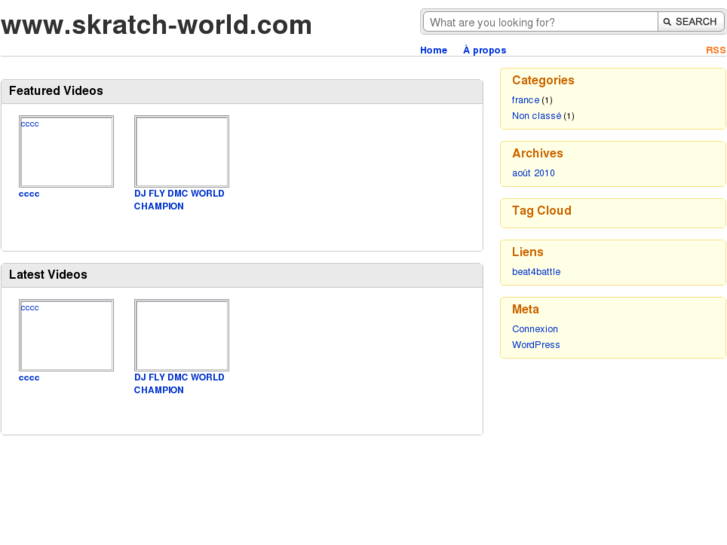The image size is (727, 545).
Task: Open DJ FLY thumbnail in Featured Videos
Action: point(182,152)
